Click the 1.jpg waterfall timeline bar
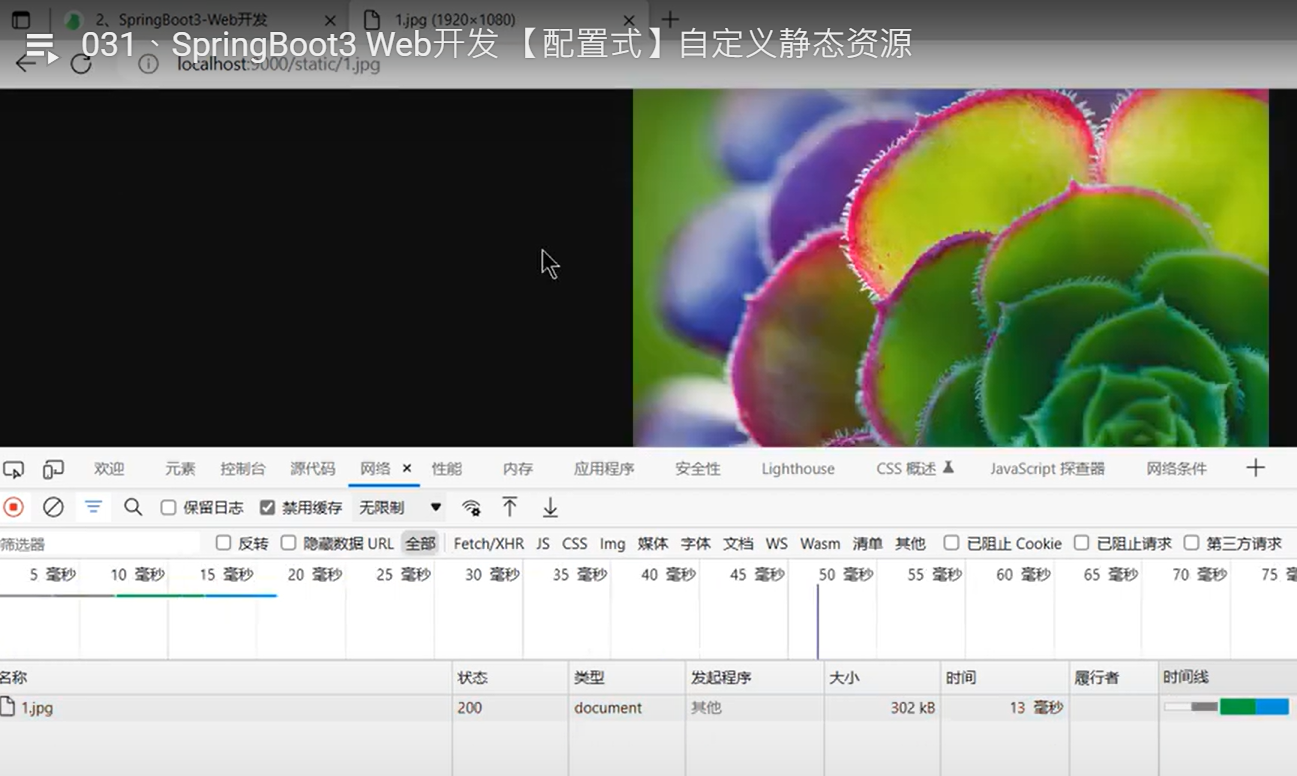The width and height of the screenshot is (1297, 776). (1226, 707)
